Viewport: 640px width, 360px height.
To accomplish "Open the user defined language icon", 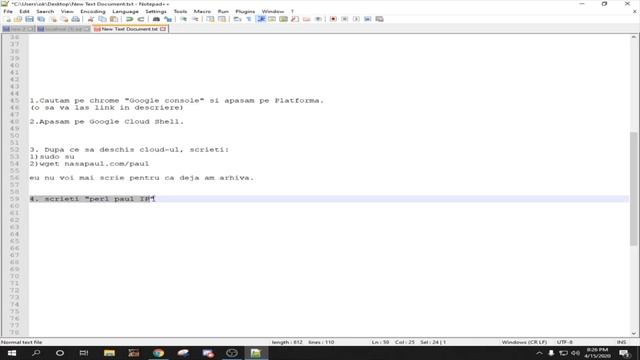I will [x=272, y=19].
